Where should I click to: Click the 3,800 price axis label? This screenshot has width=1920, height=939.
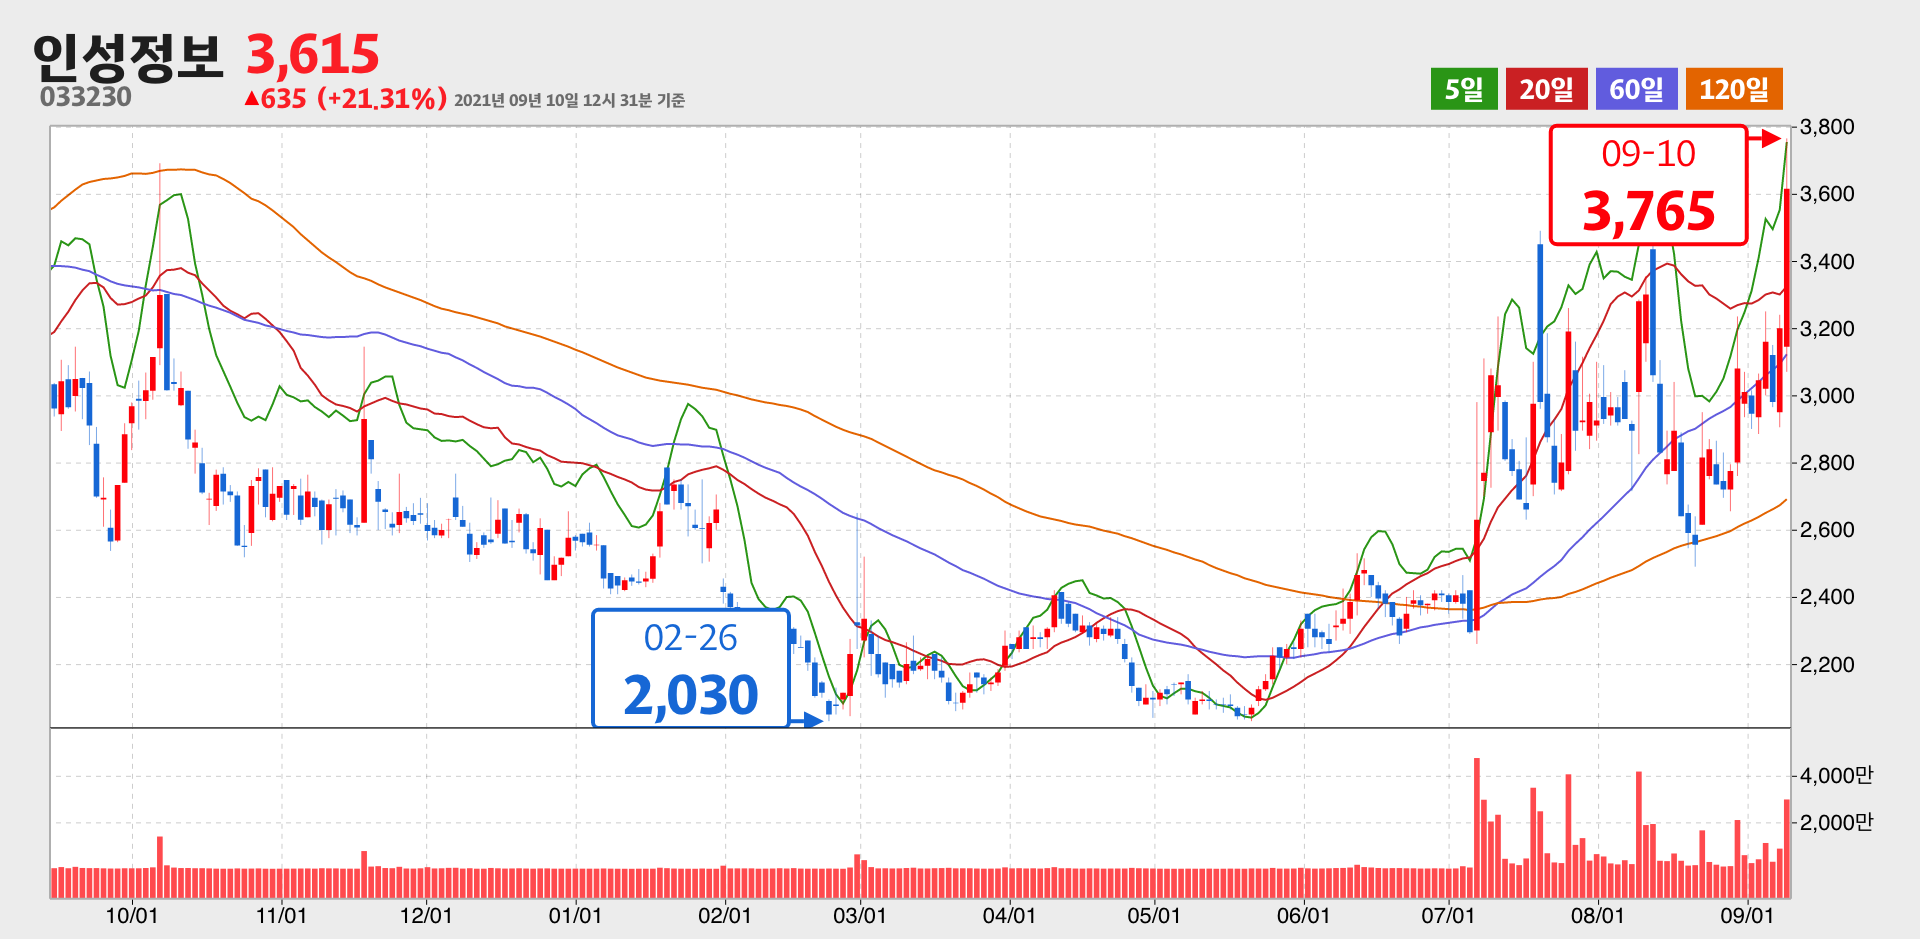(x=1827, y=127)
